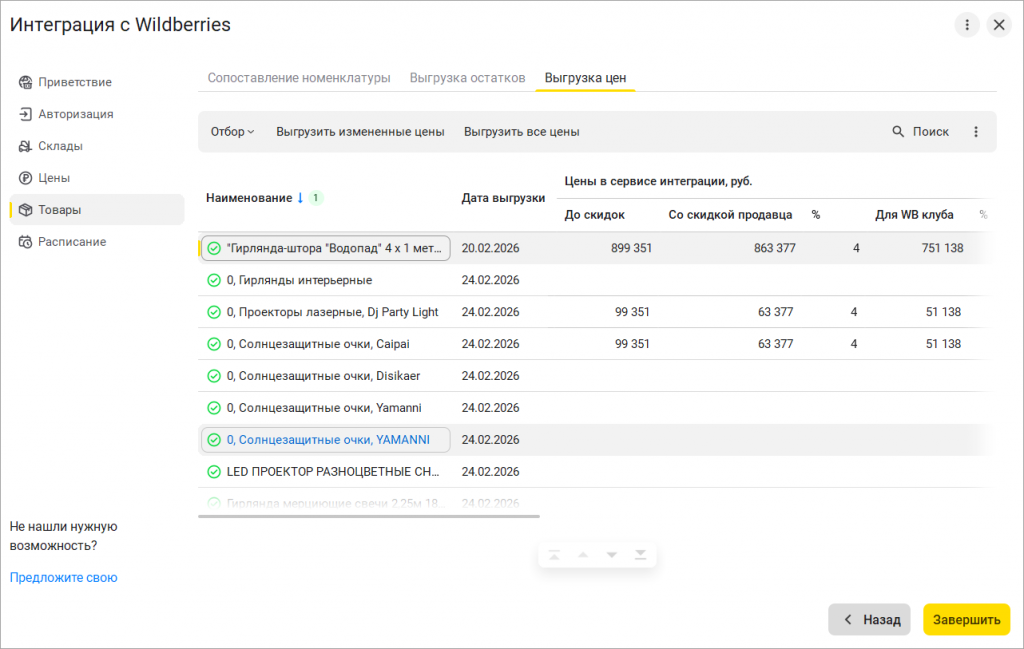1024x649 pixels.
Task: Open the Расписание calendar icon
Action: [x=25, y=242]
